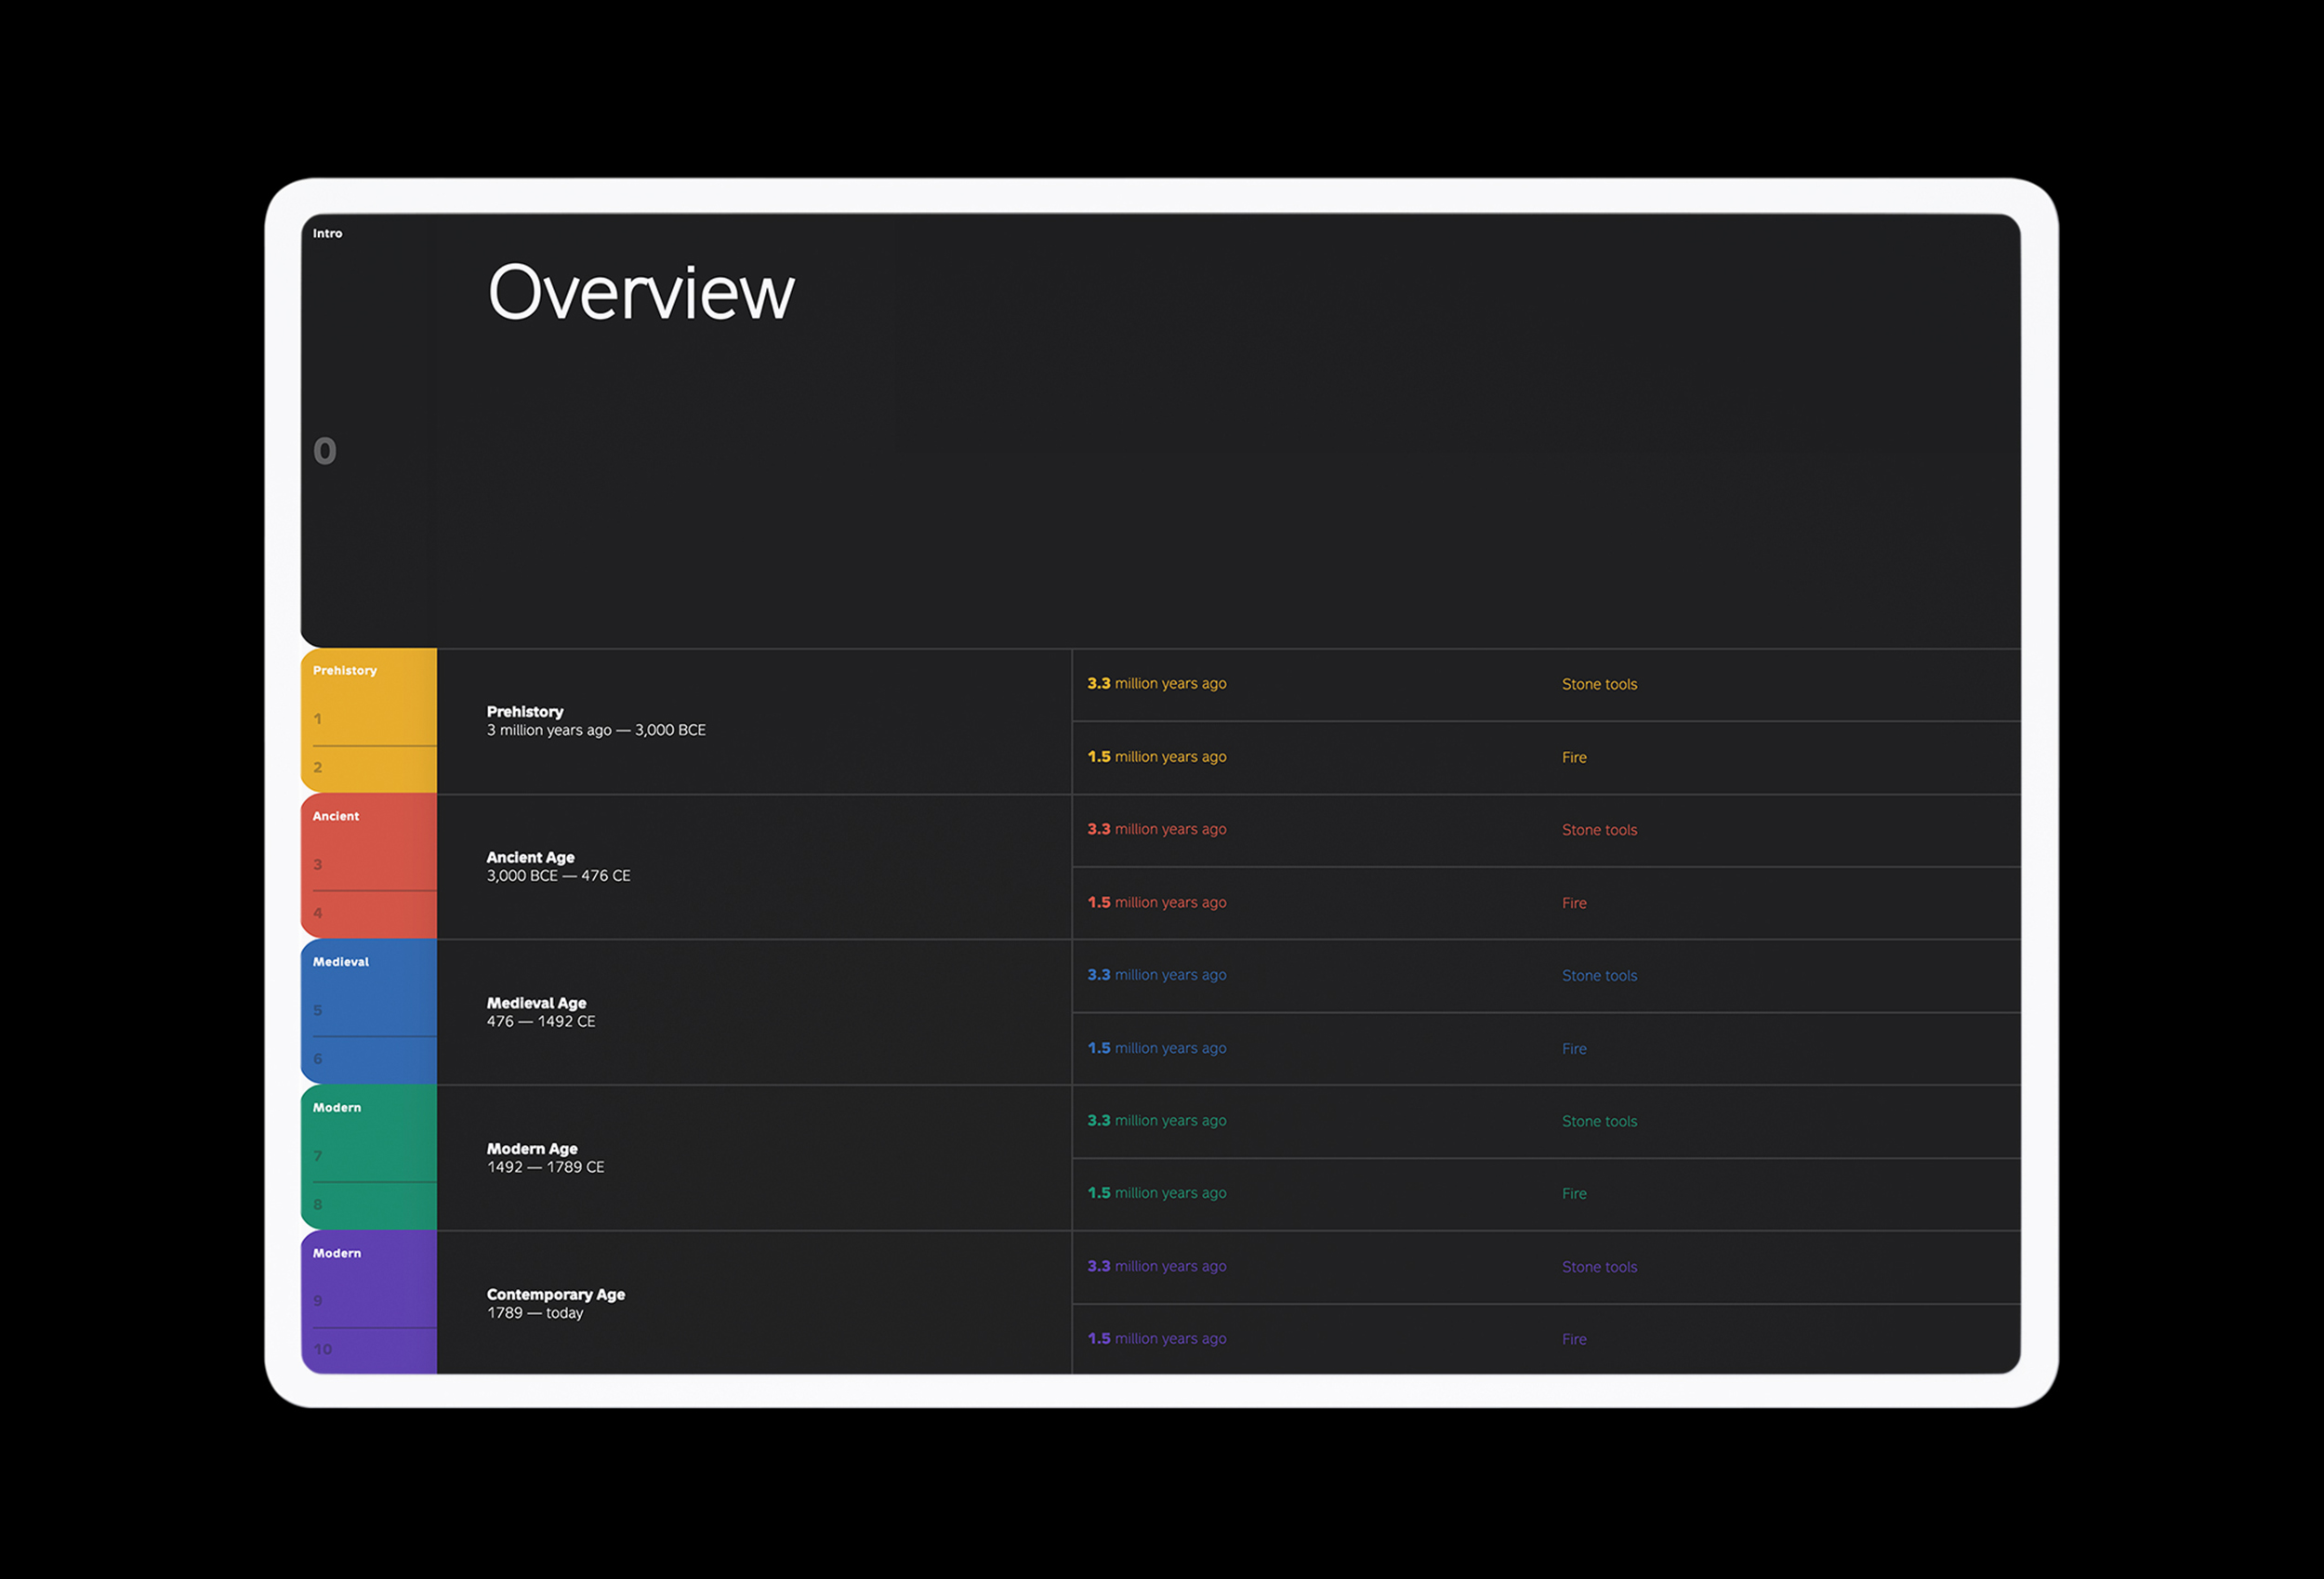This screenshot has height=1579, width=2324.
Task: Click the red Fire entry
Action: (1574, 903)
